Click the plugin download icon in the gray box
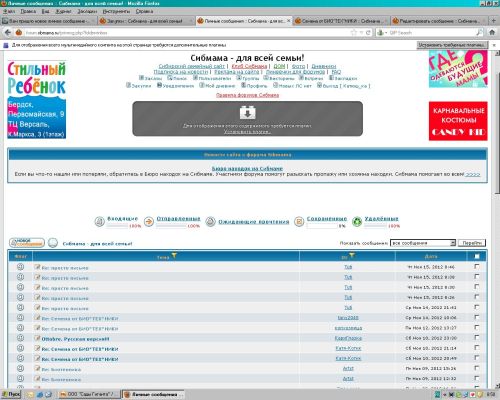Screen dimensions: 500x400 (247, 113)
